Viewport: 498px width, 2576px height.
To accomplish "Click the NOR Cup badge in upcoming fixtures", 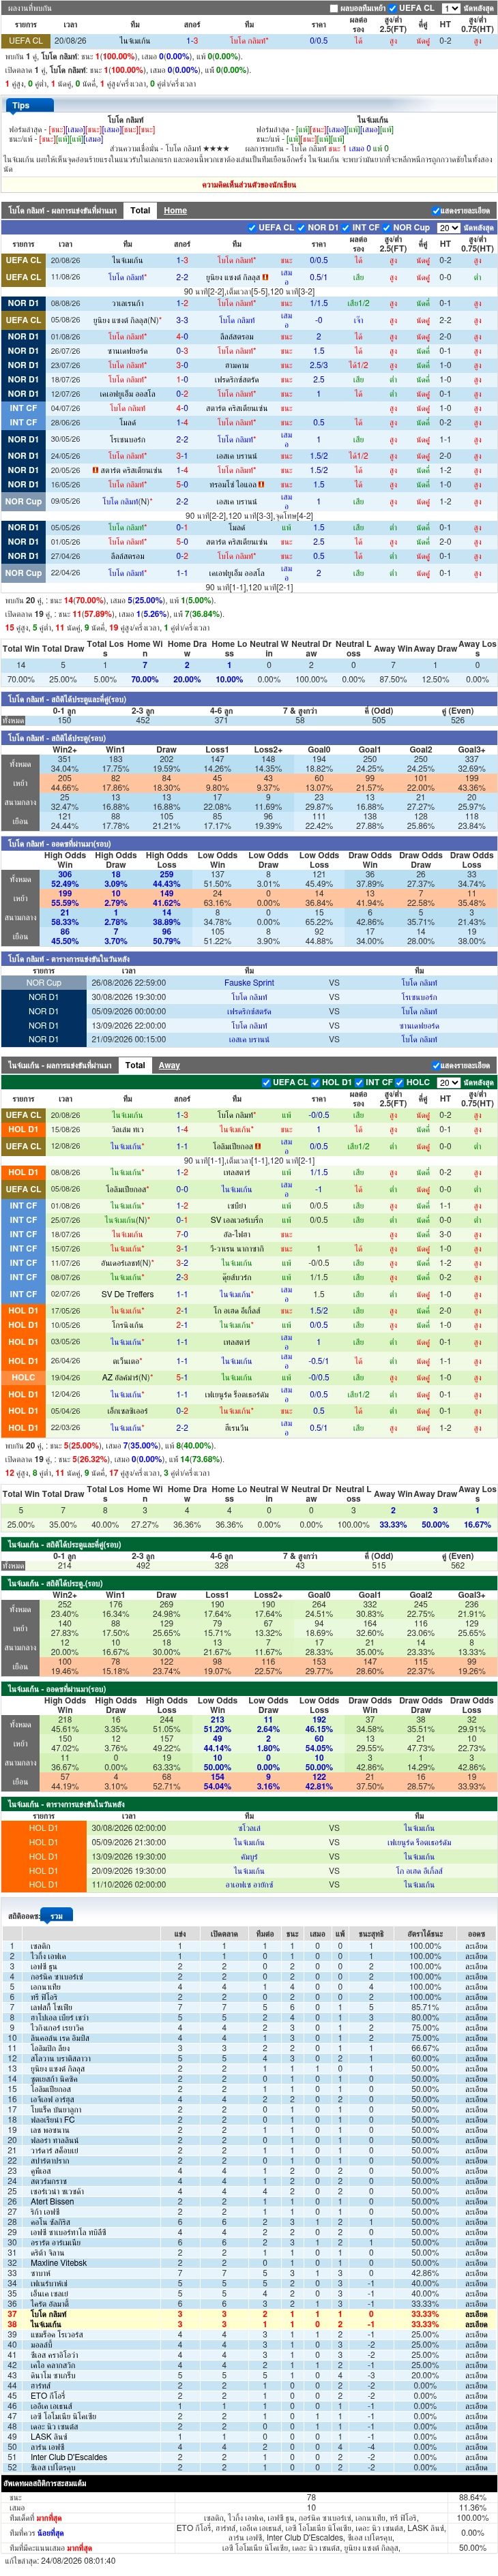I will pyautogui.click(x=43, y=983).
